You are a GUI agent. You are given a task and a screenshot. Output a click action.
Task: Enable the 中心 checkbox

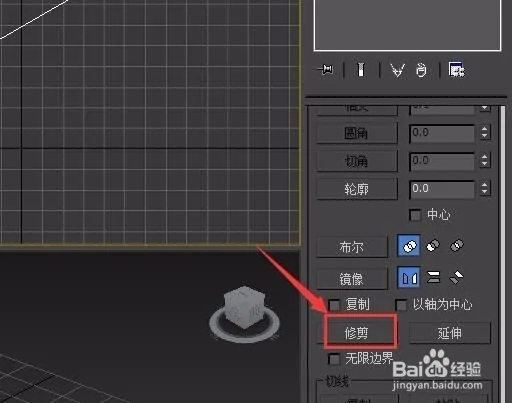415,215
